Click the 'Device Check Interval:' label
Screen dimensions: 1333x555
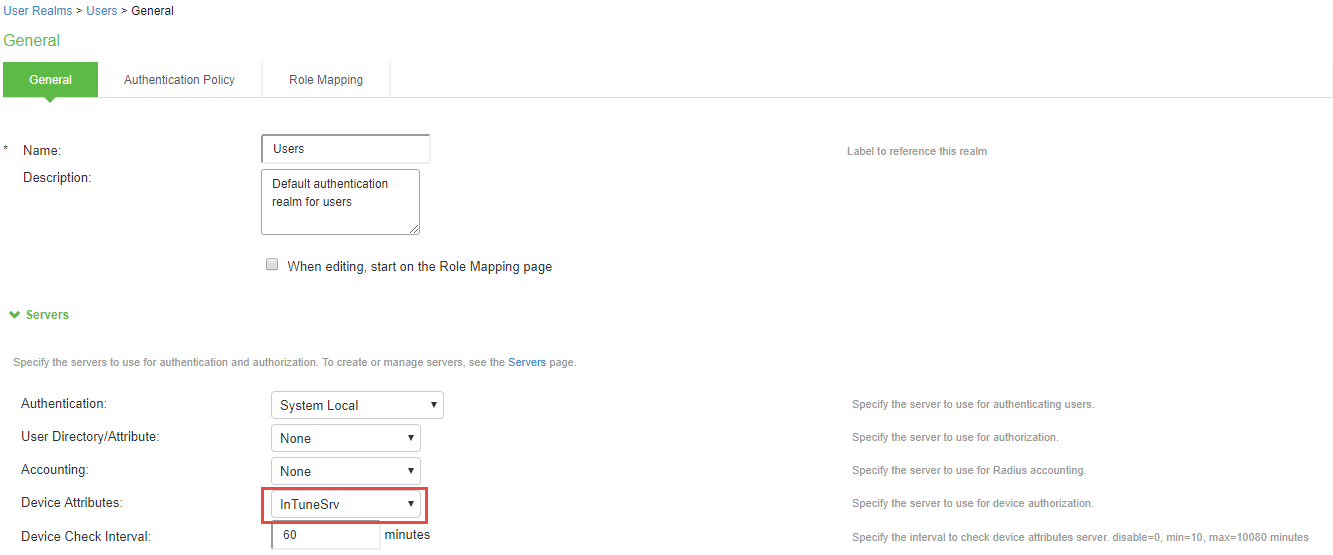[x=86, y=537]
